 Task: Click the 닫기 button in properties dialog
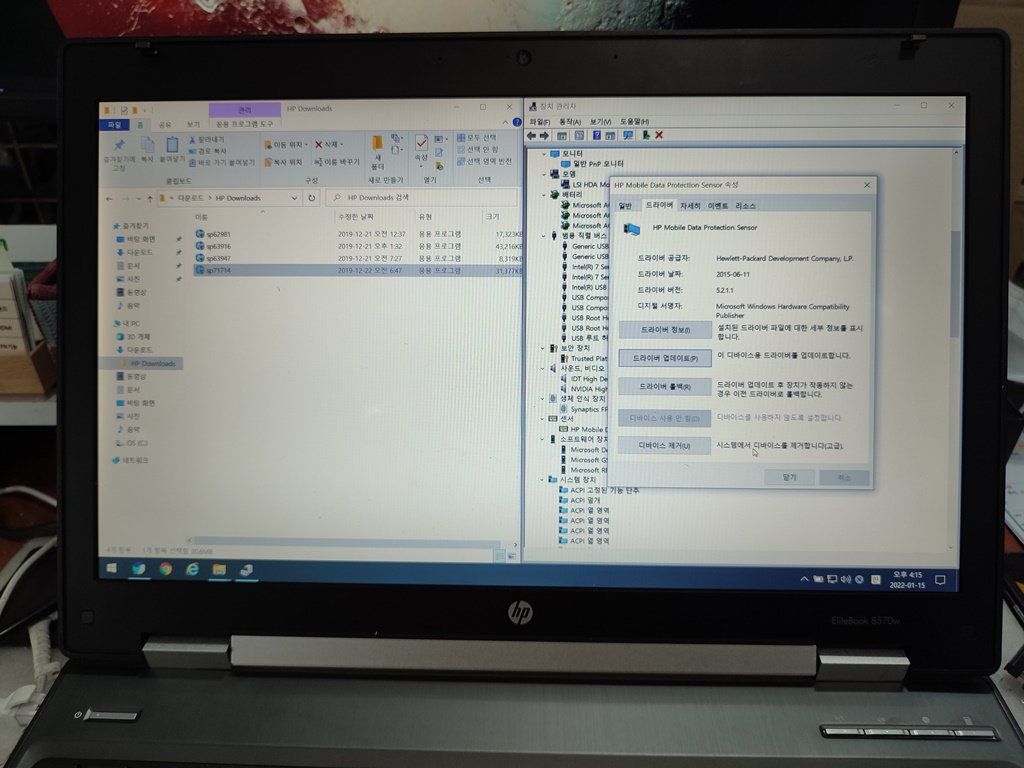coord(790,477)
